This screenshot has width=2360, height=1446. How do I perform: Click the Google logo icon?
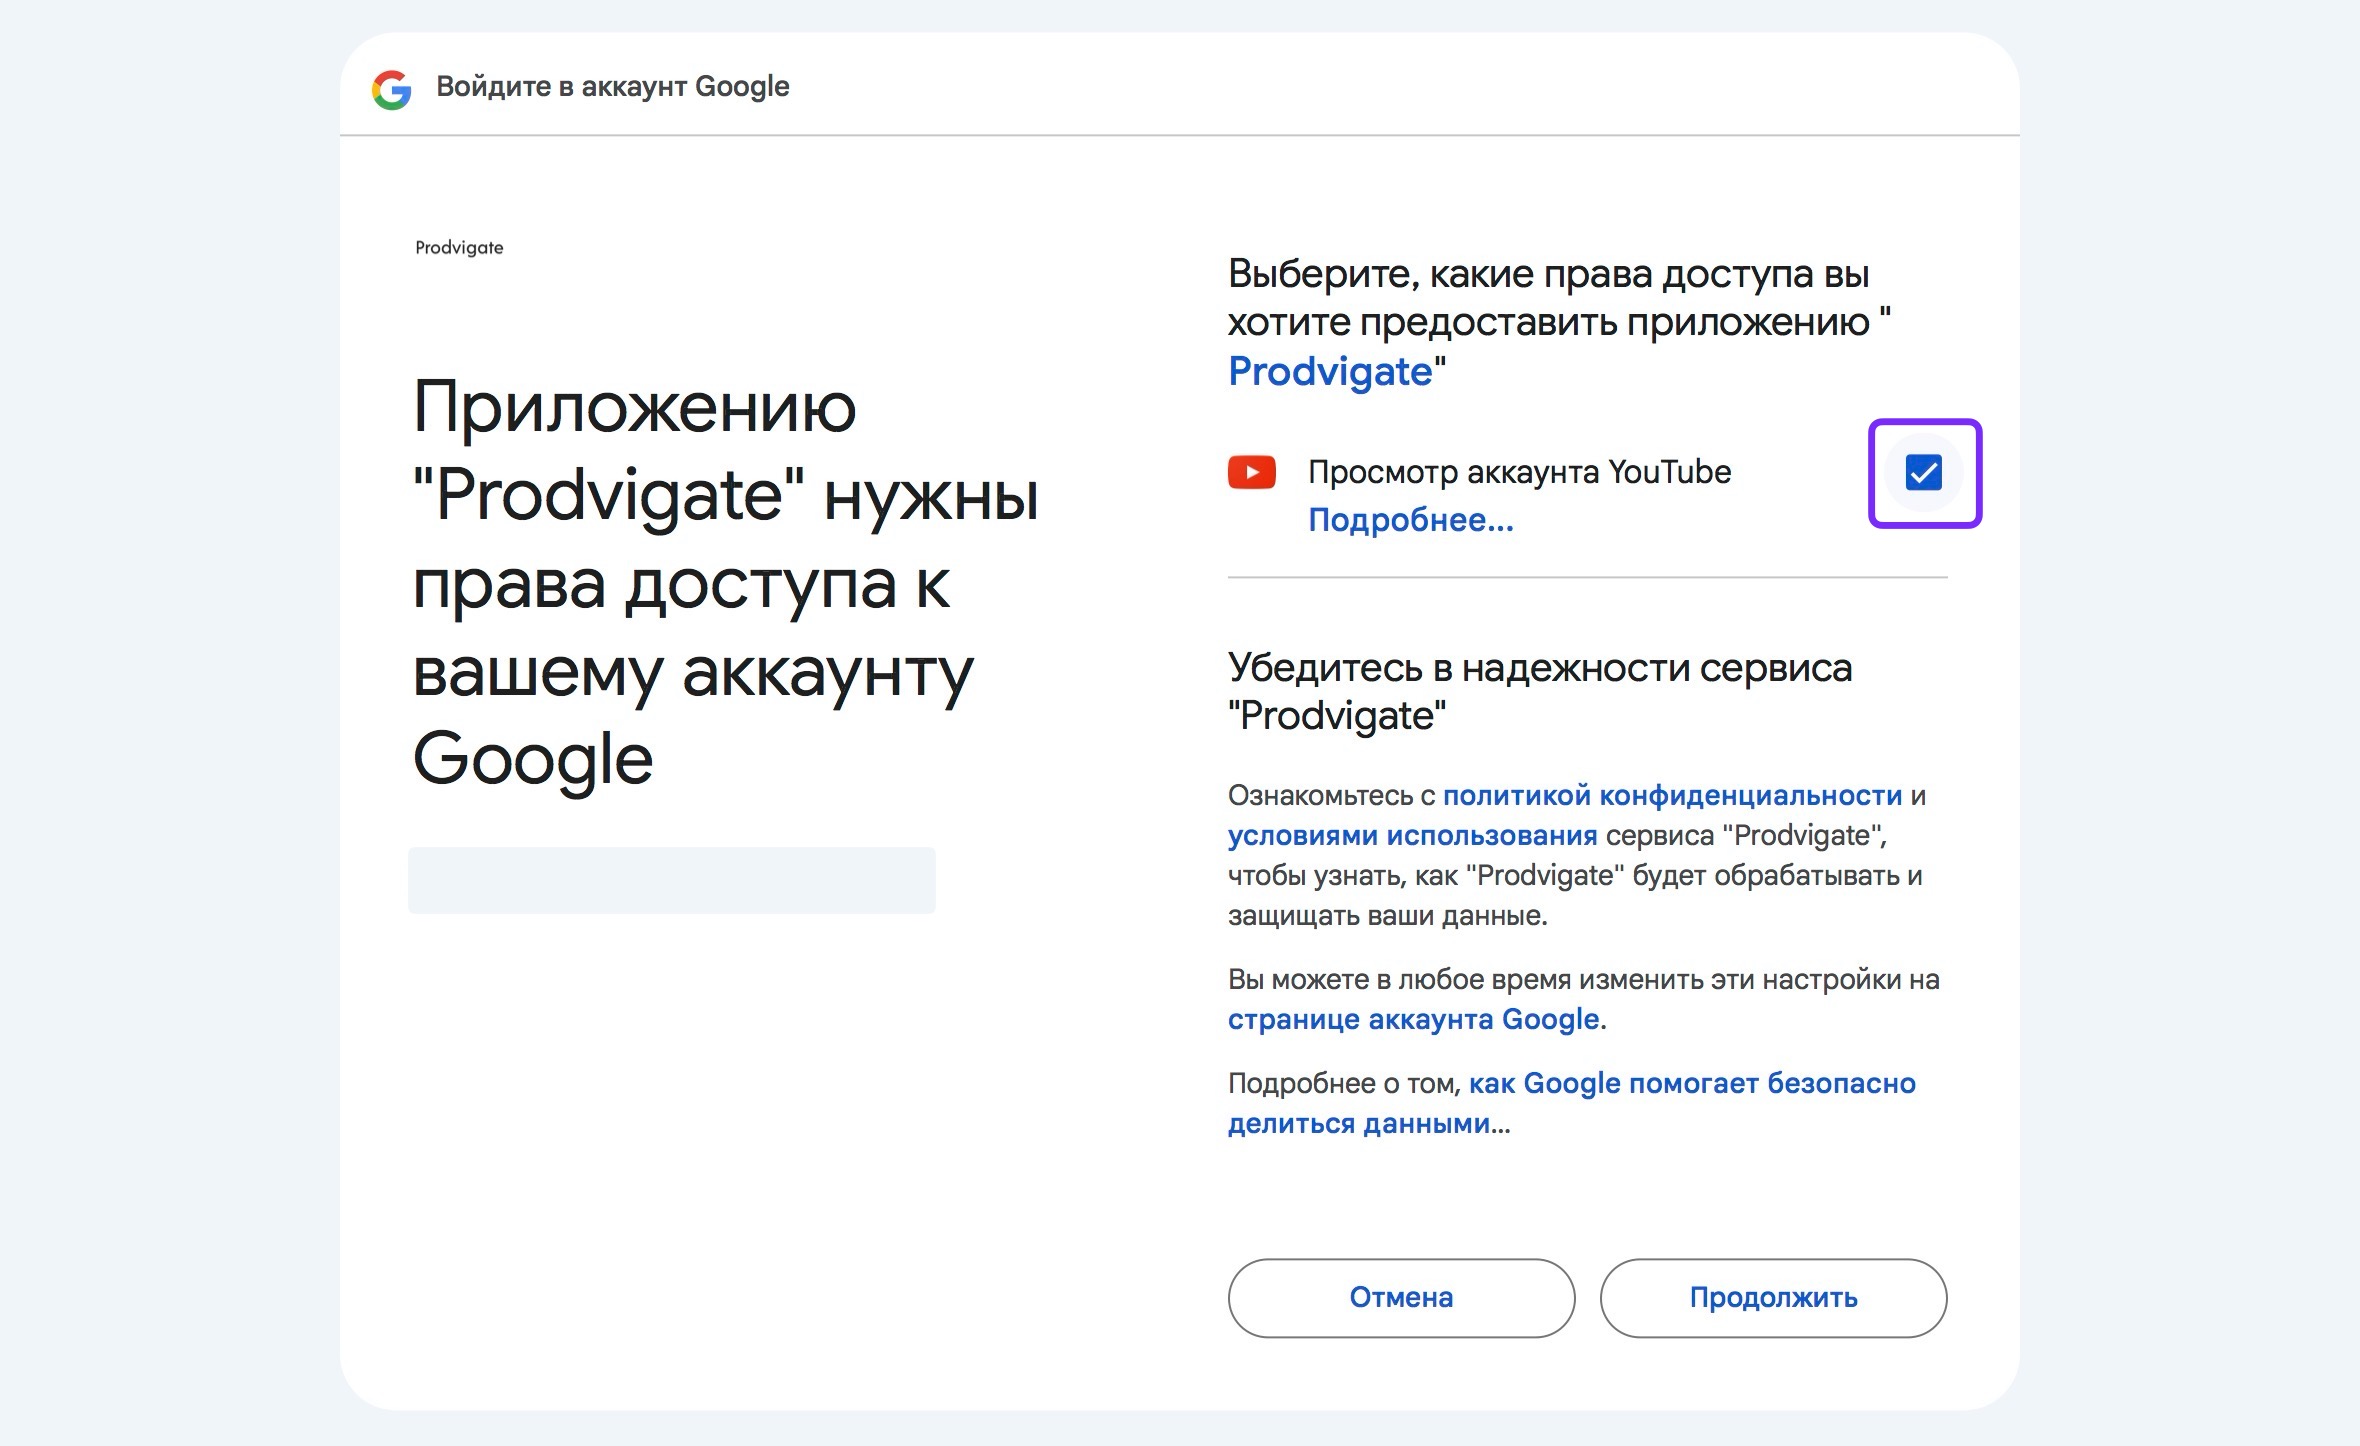pos(391,89)
